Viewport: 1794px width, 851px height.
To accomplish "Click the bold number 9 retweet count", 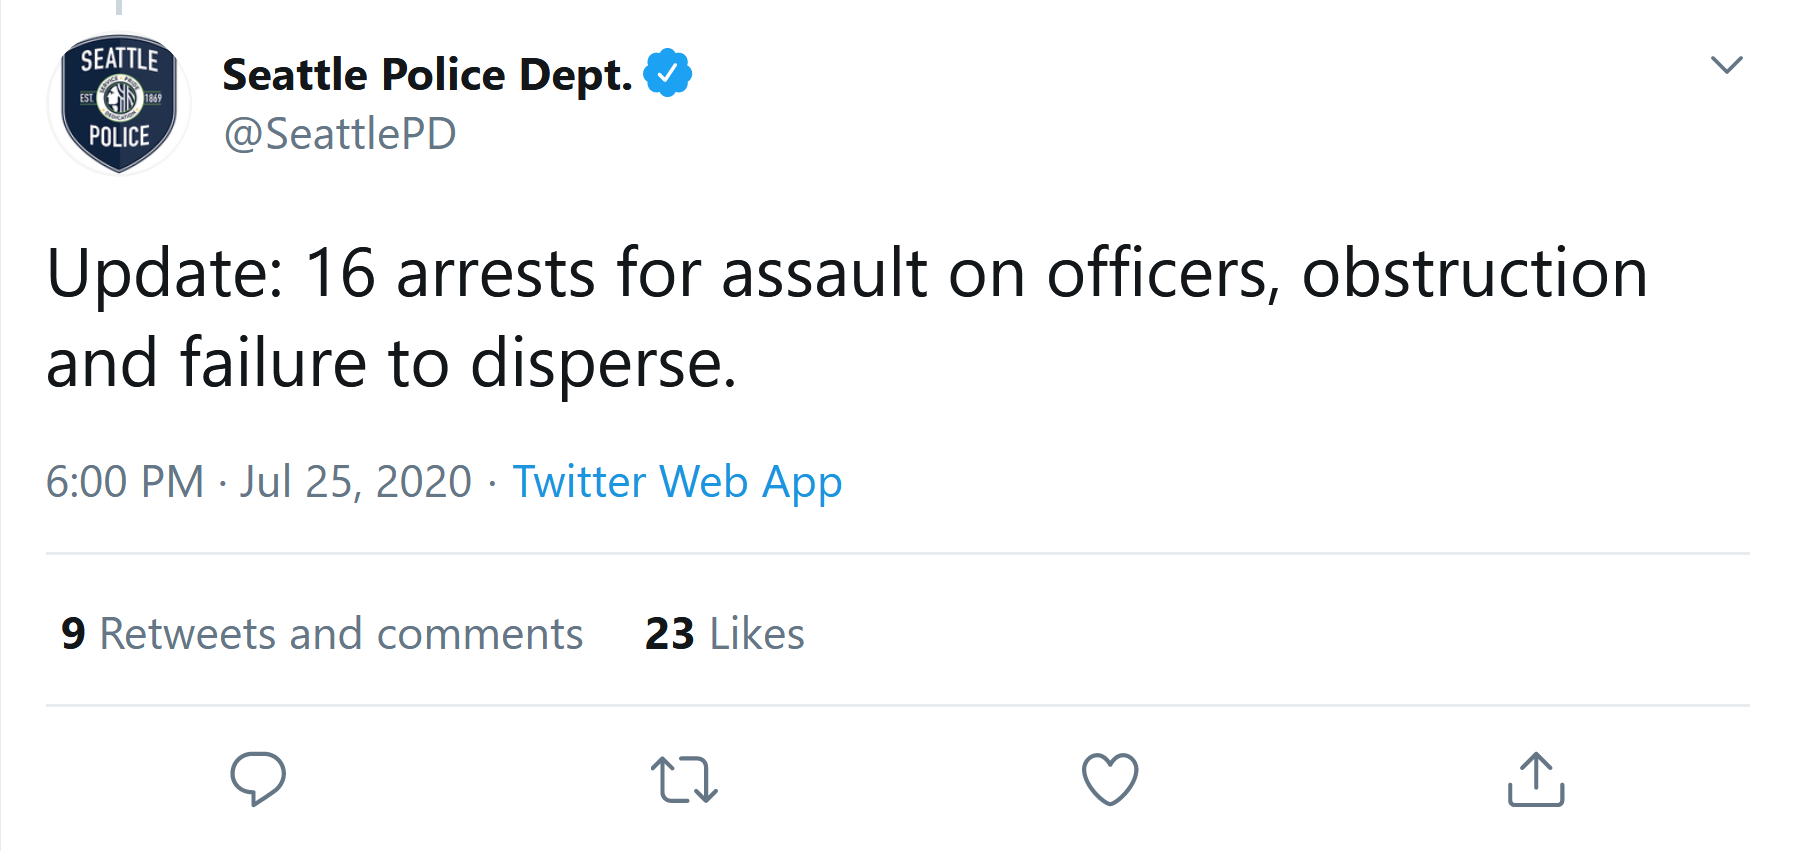I will coord(73,634).
